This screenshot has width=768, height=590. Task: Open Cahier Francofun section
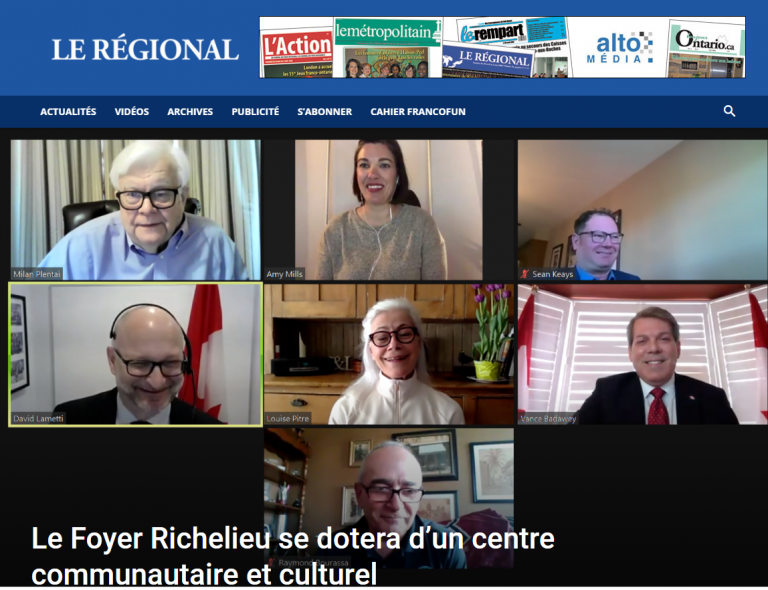pos(418,112)
